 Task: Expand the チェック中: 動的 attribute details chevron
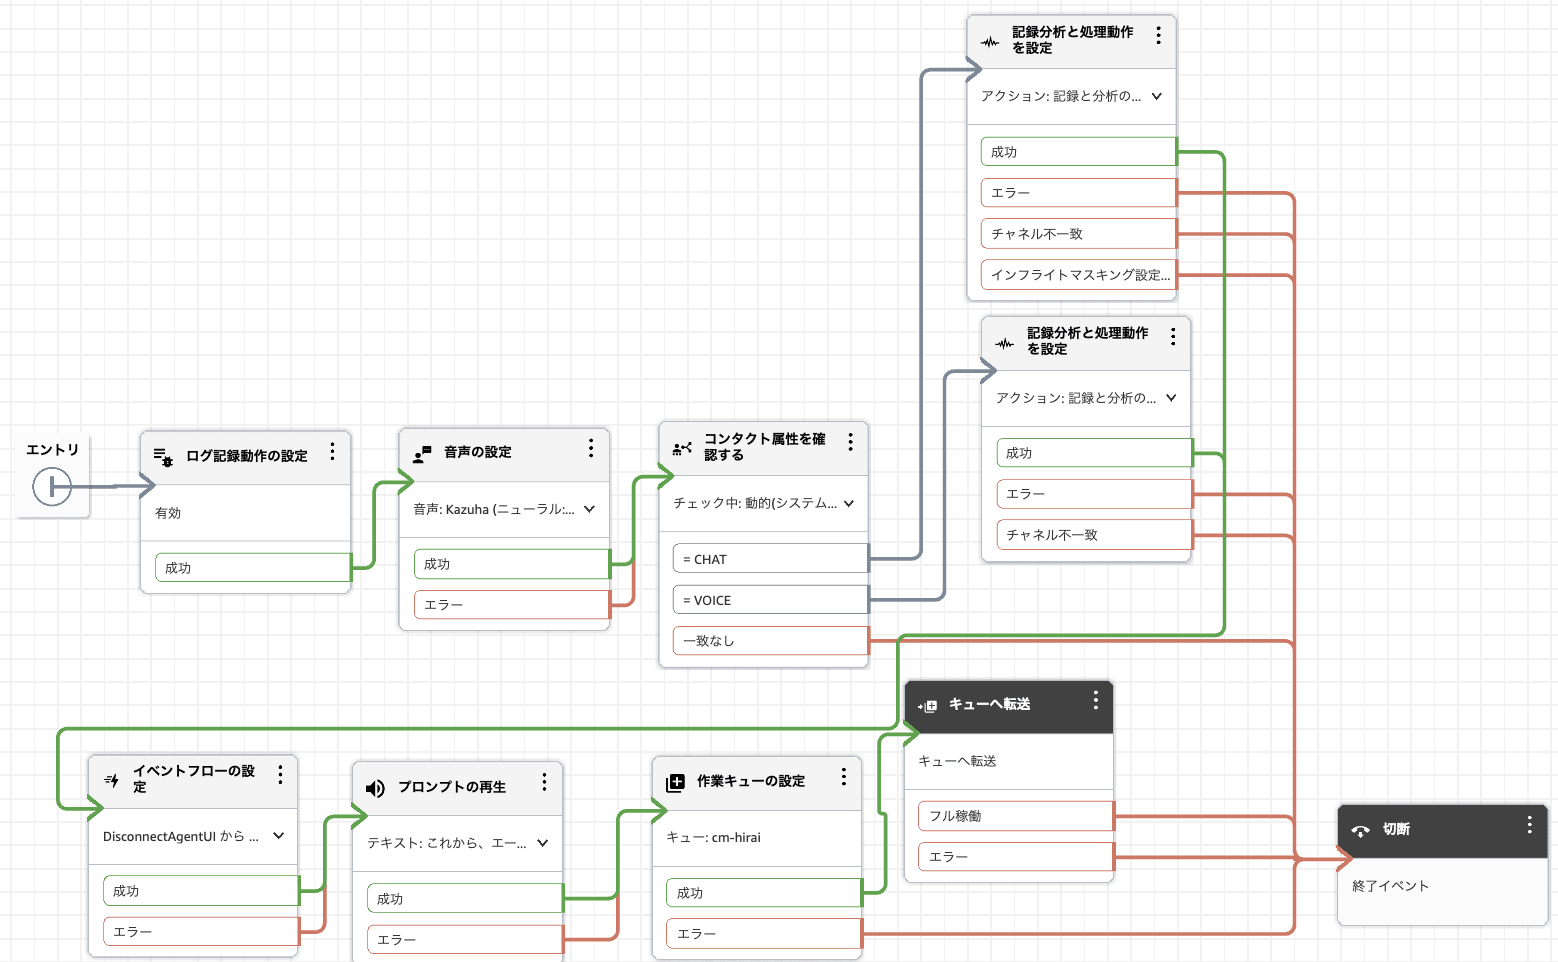(x=849, y=503)
